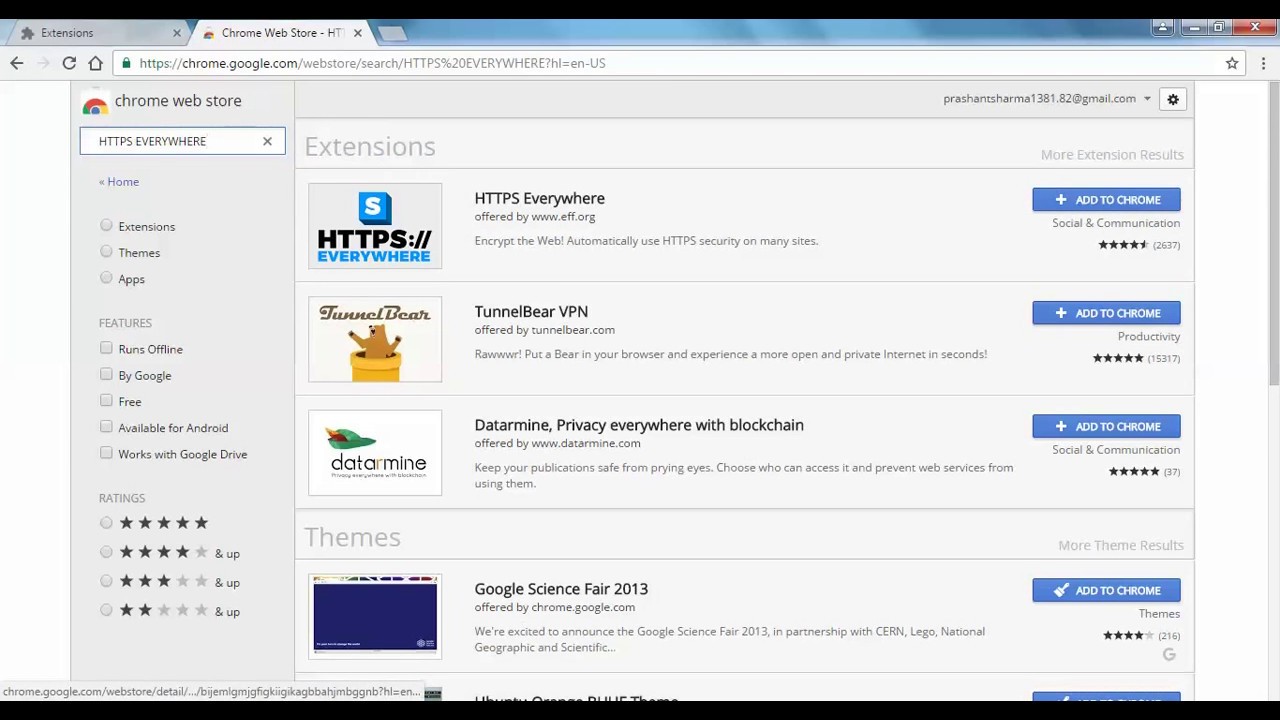Clear the search box with X icon
This screenshot has width=1280, height=720.
(267, 141)
